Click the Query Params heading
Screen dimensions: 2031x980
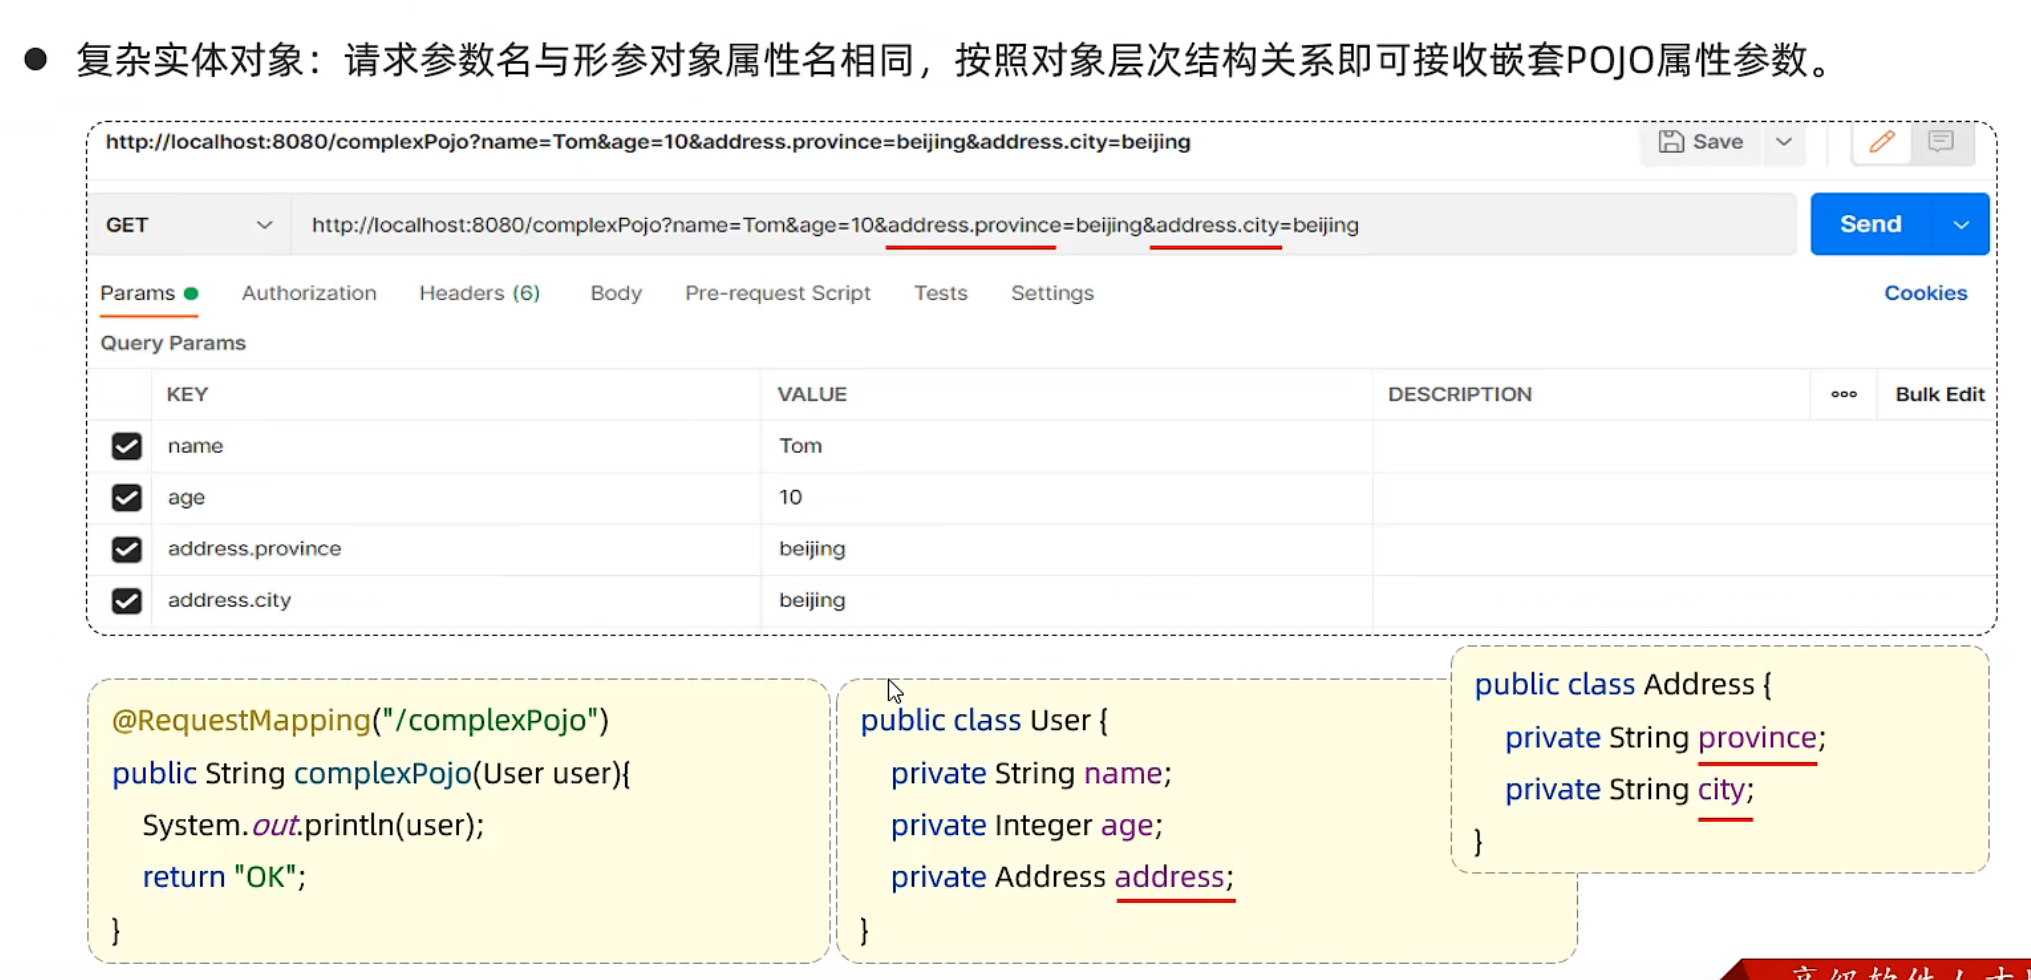tap(173, 343)
